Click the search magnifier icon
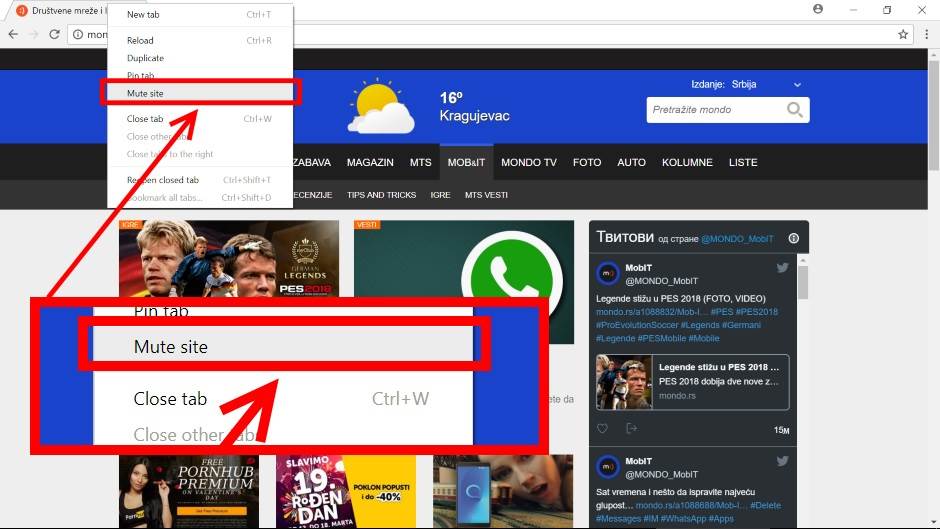Screen dimensions: 940x529 point(794,110)
